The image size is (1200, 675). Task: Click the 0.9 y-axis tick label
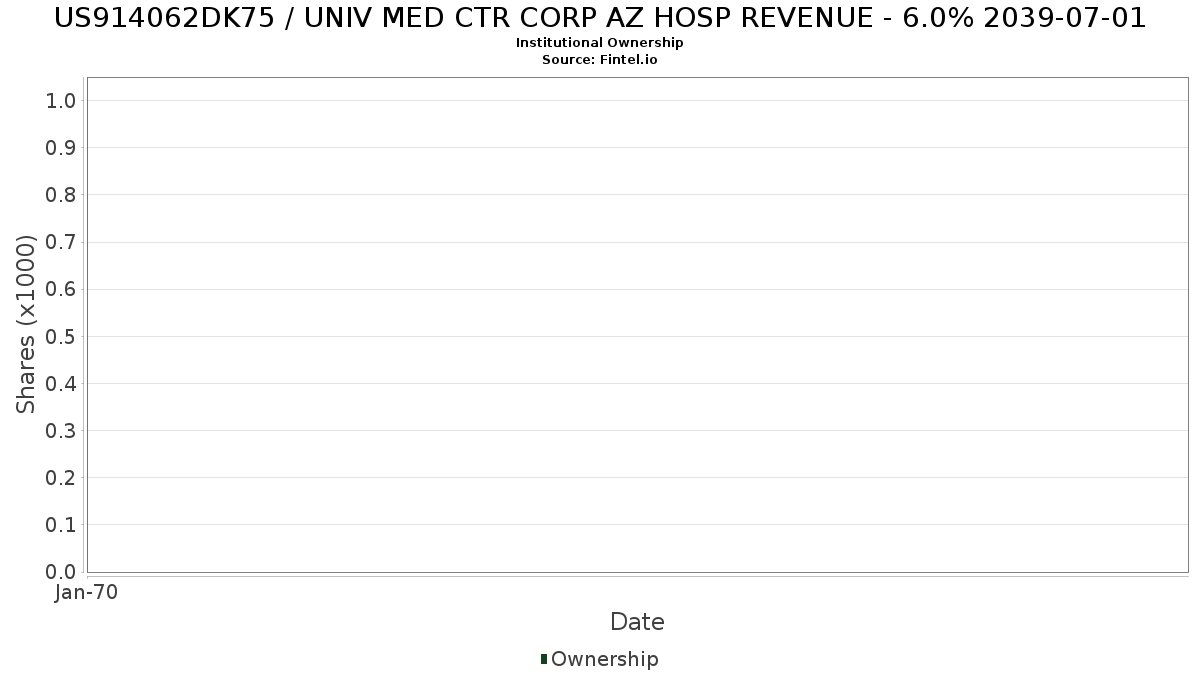(x=61, y=148)
